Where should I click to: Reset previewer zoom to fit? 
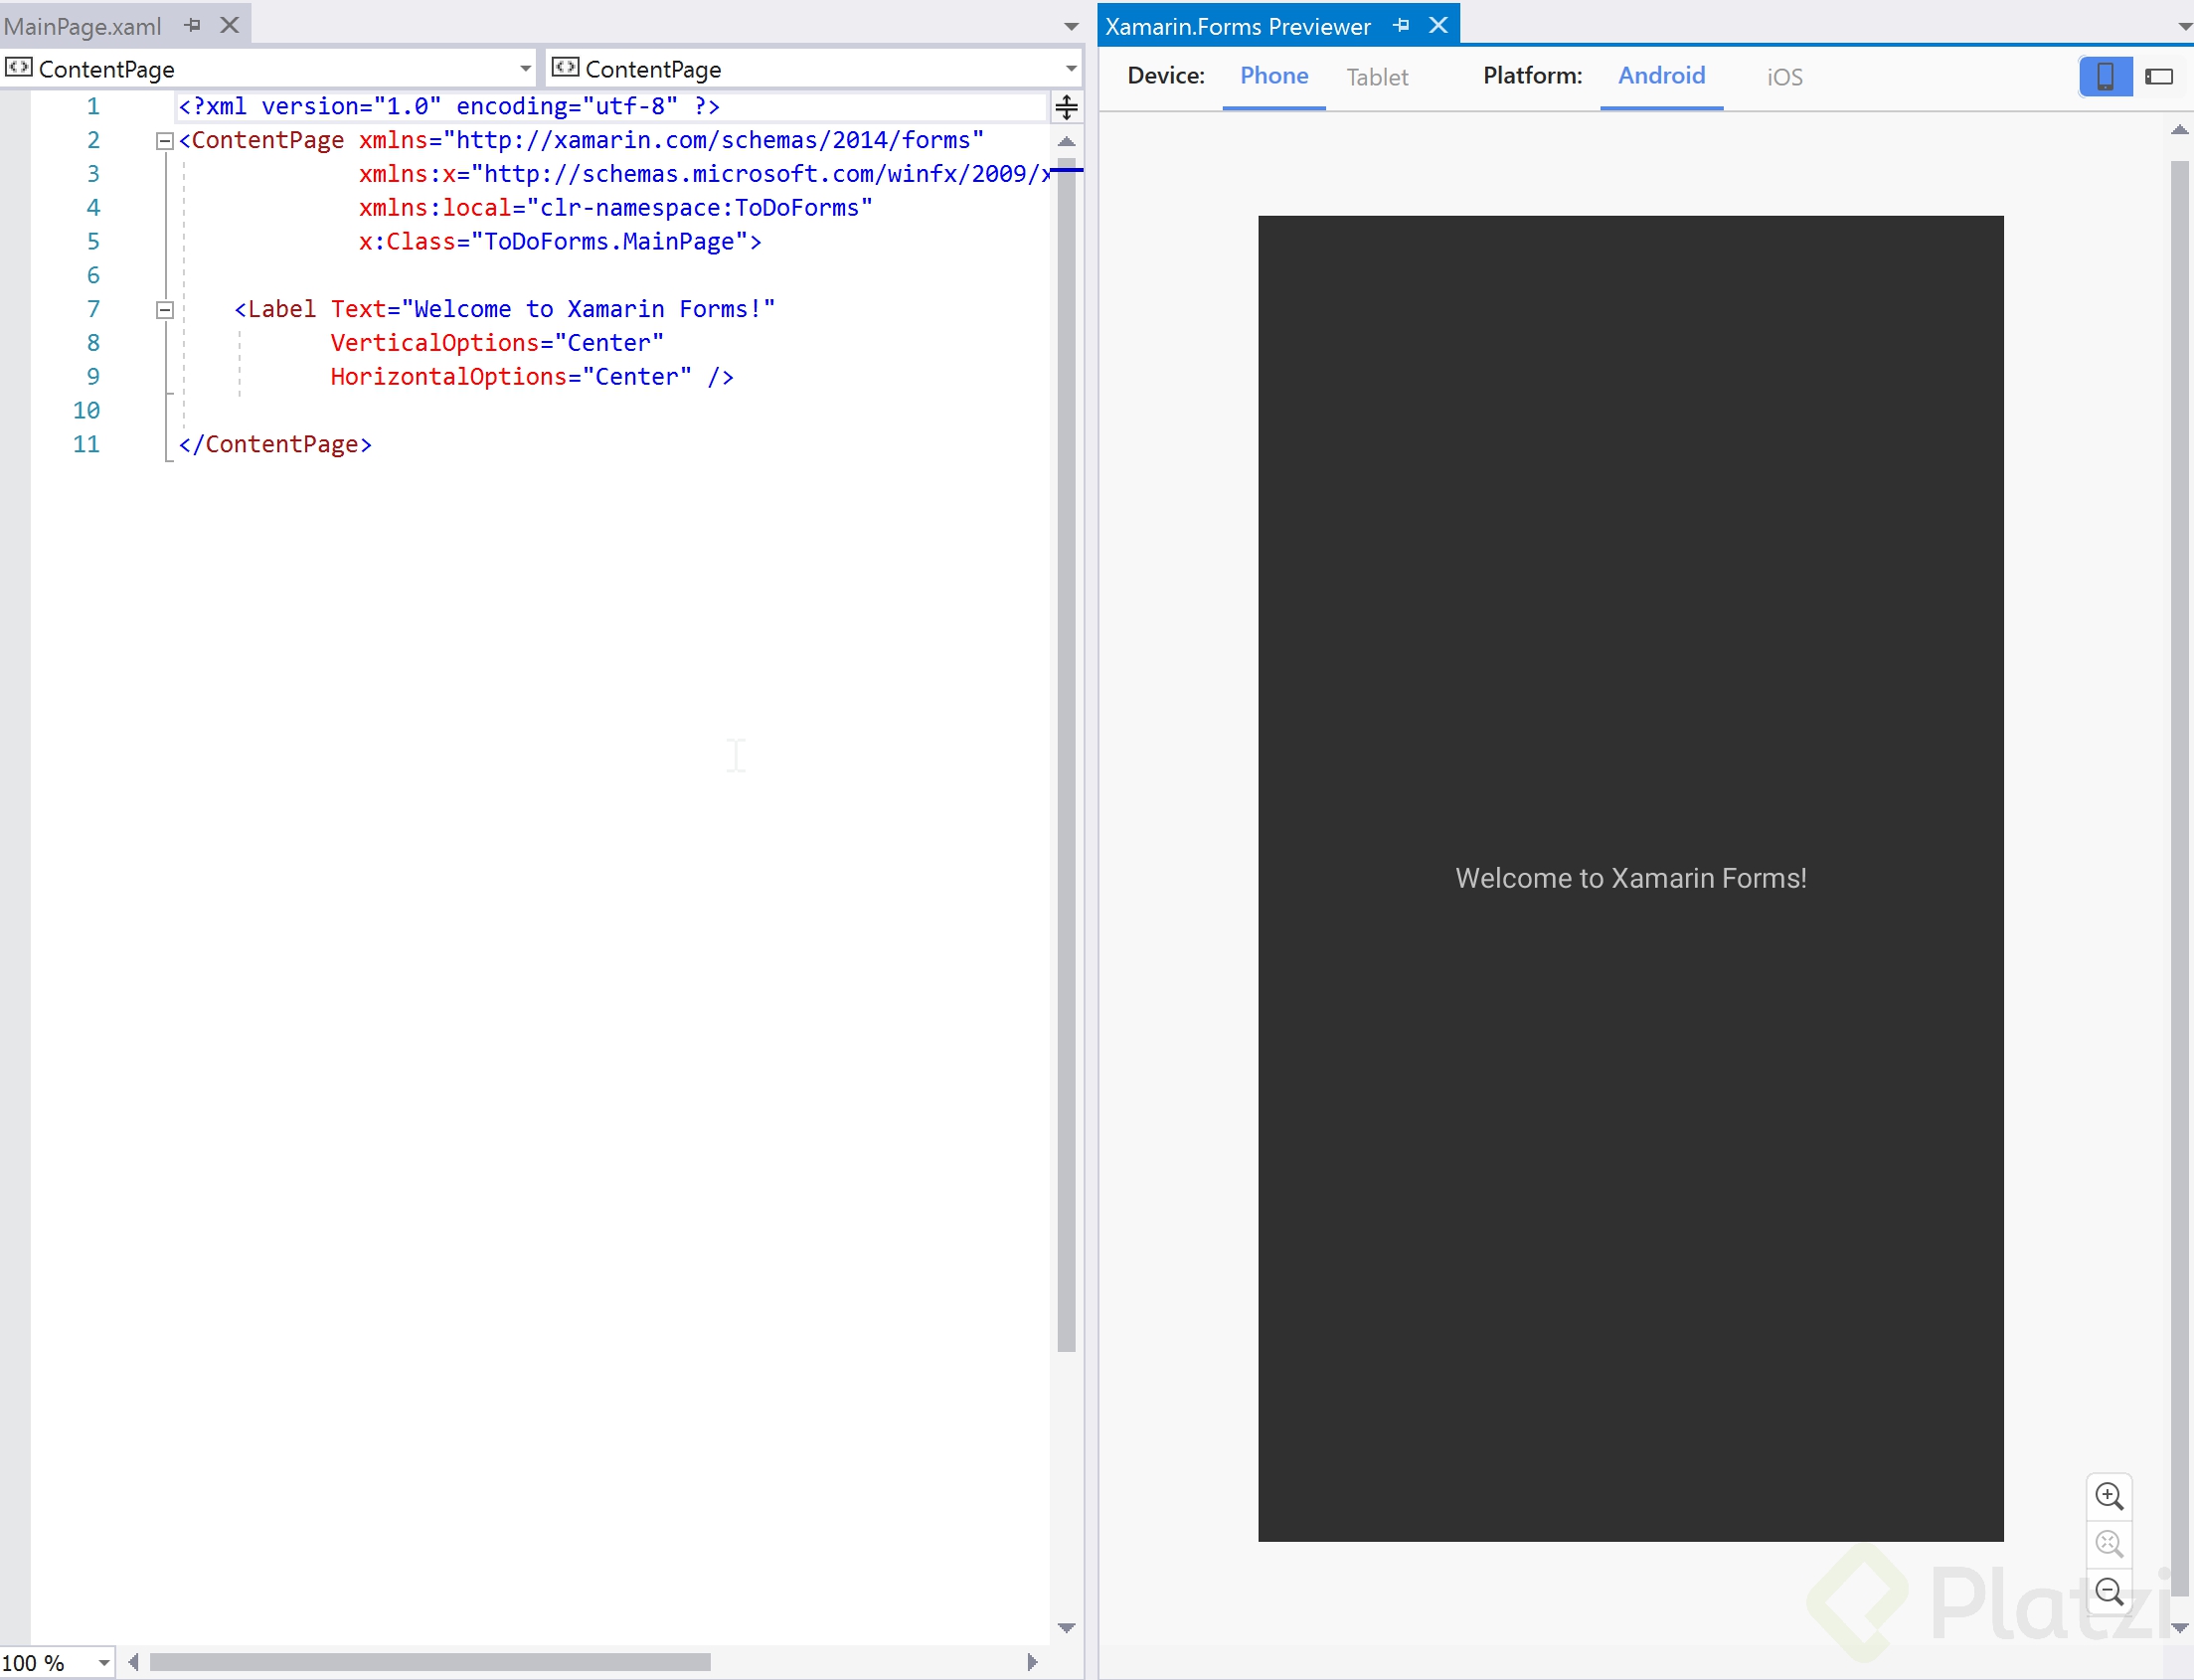pos(2110,1544)
